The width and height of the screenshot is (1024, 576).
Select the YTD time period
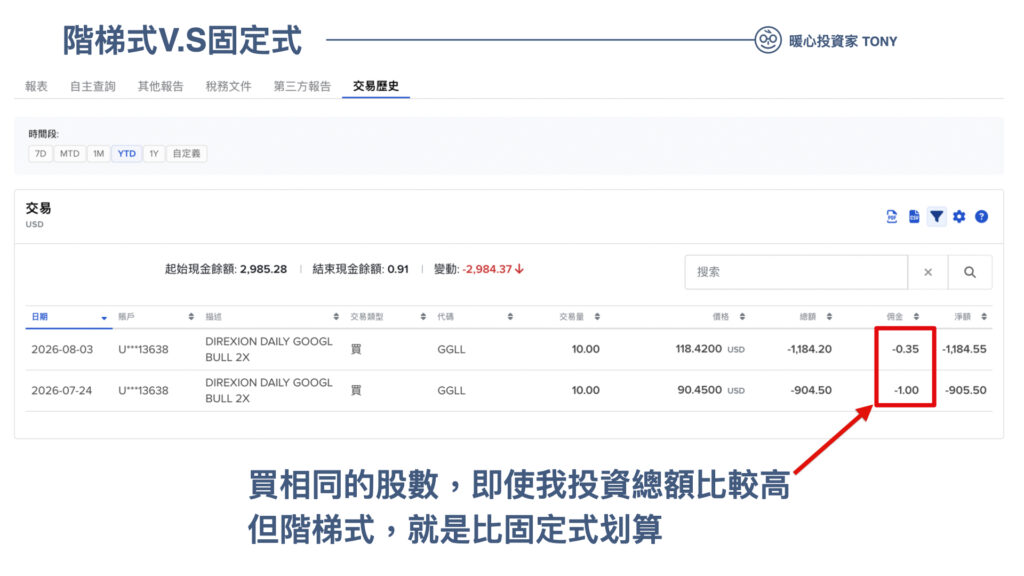[x=127, y=153]
